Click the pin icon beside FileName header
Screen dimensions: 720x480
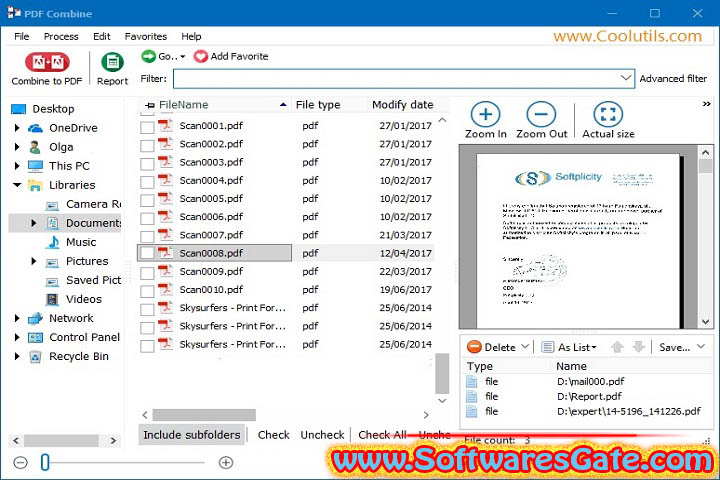[150, 105]
